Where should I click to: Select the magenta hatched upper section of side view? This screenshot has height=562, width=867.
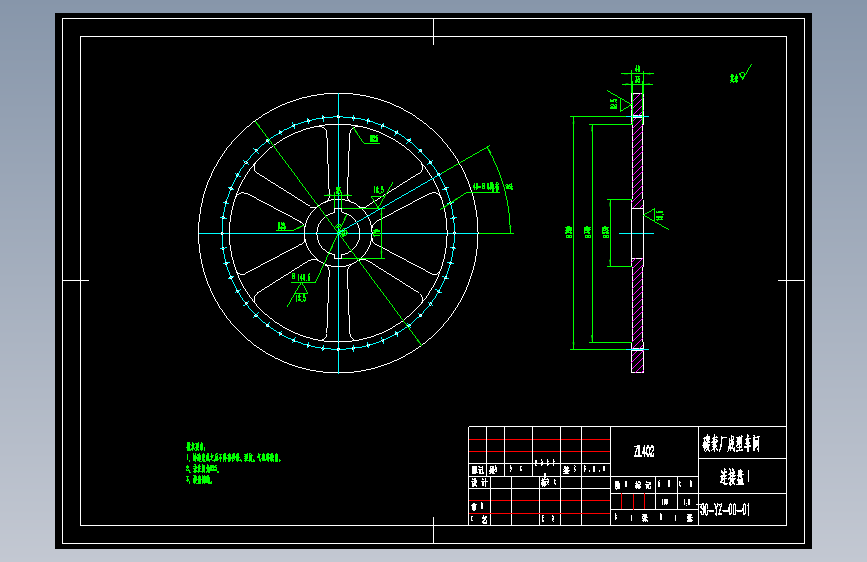point(638,150)
